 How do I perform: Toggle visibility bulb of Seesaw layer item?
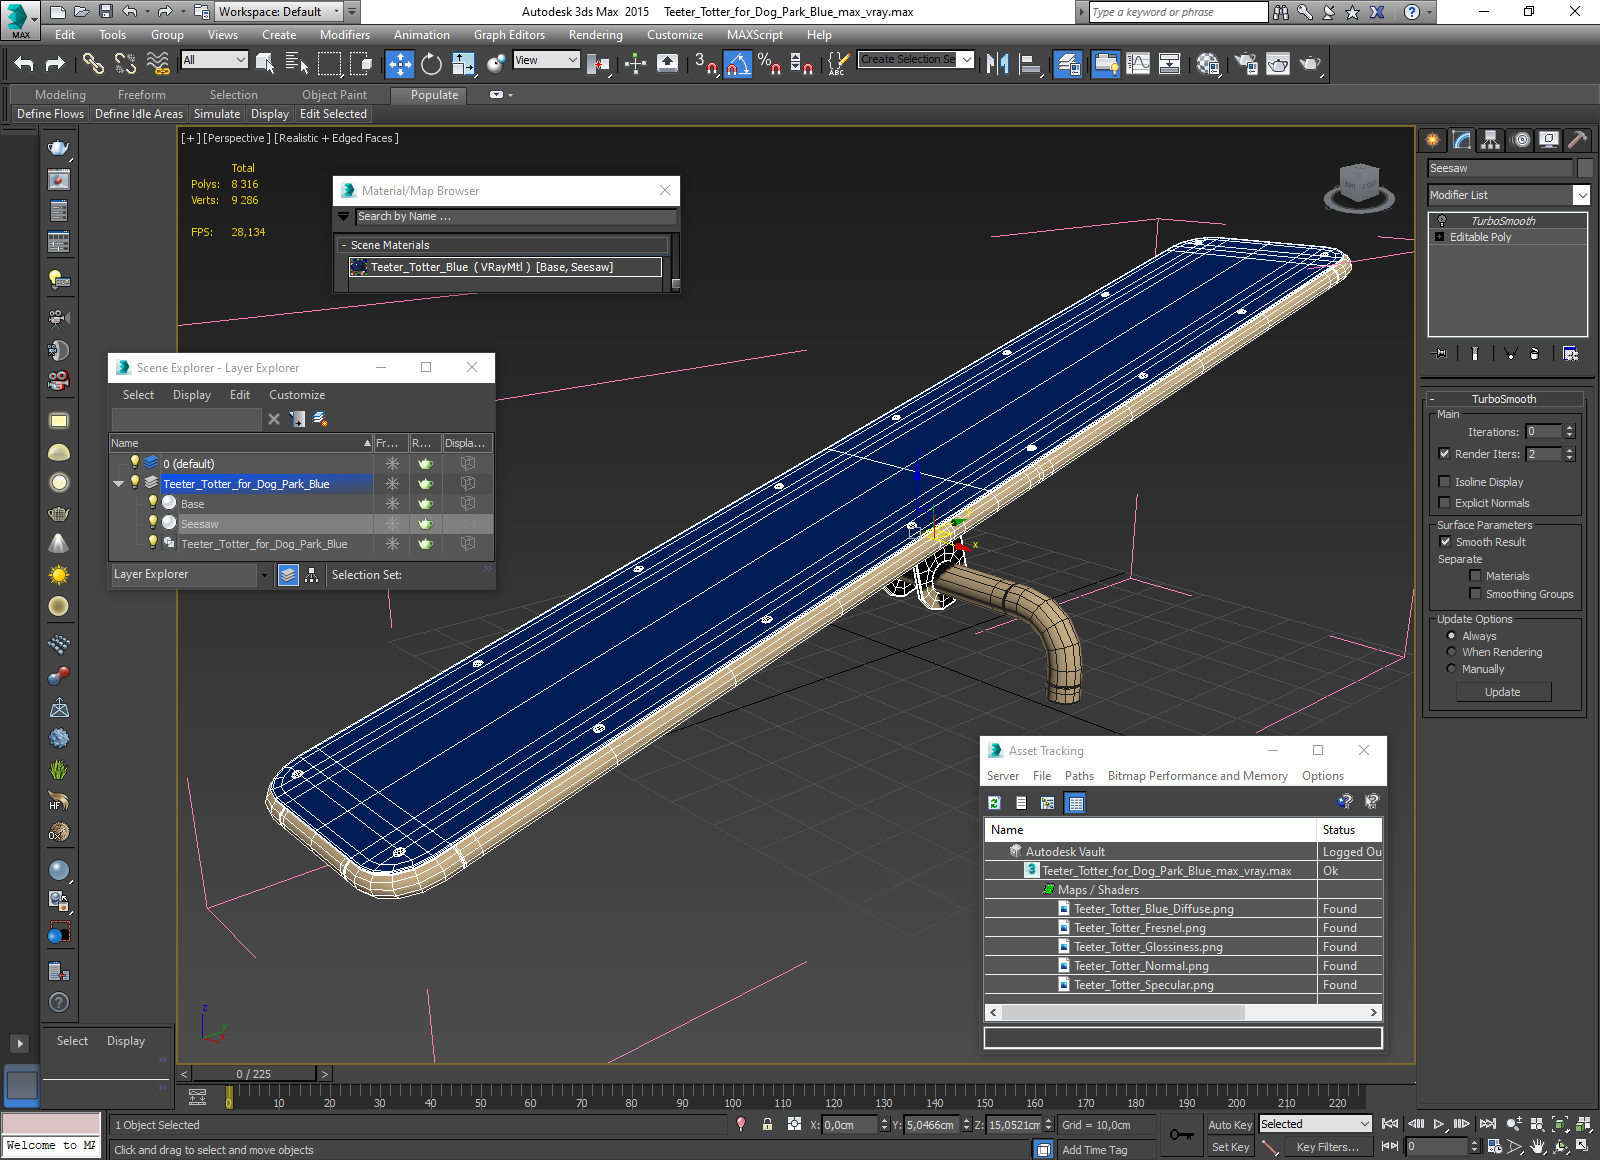[153, 522]
